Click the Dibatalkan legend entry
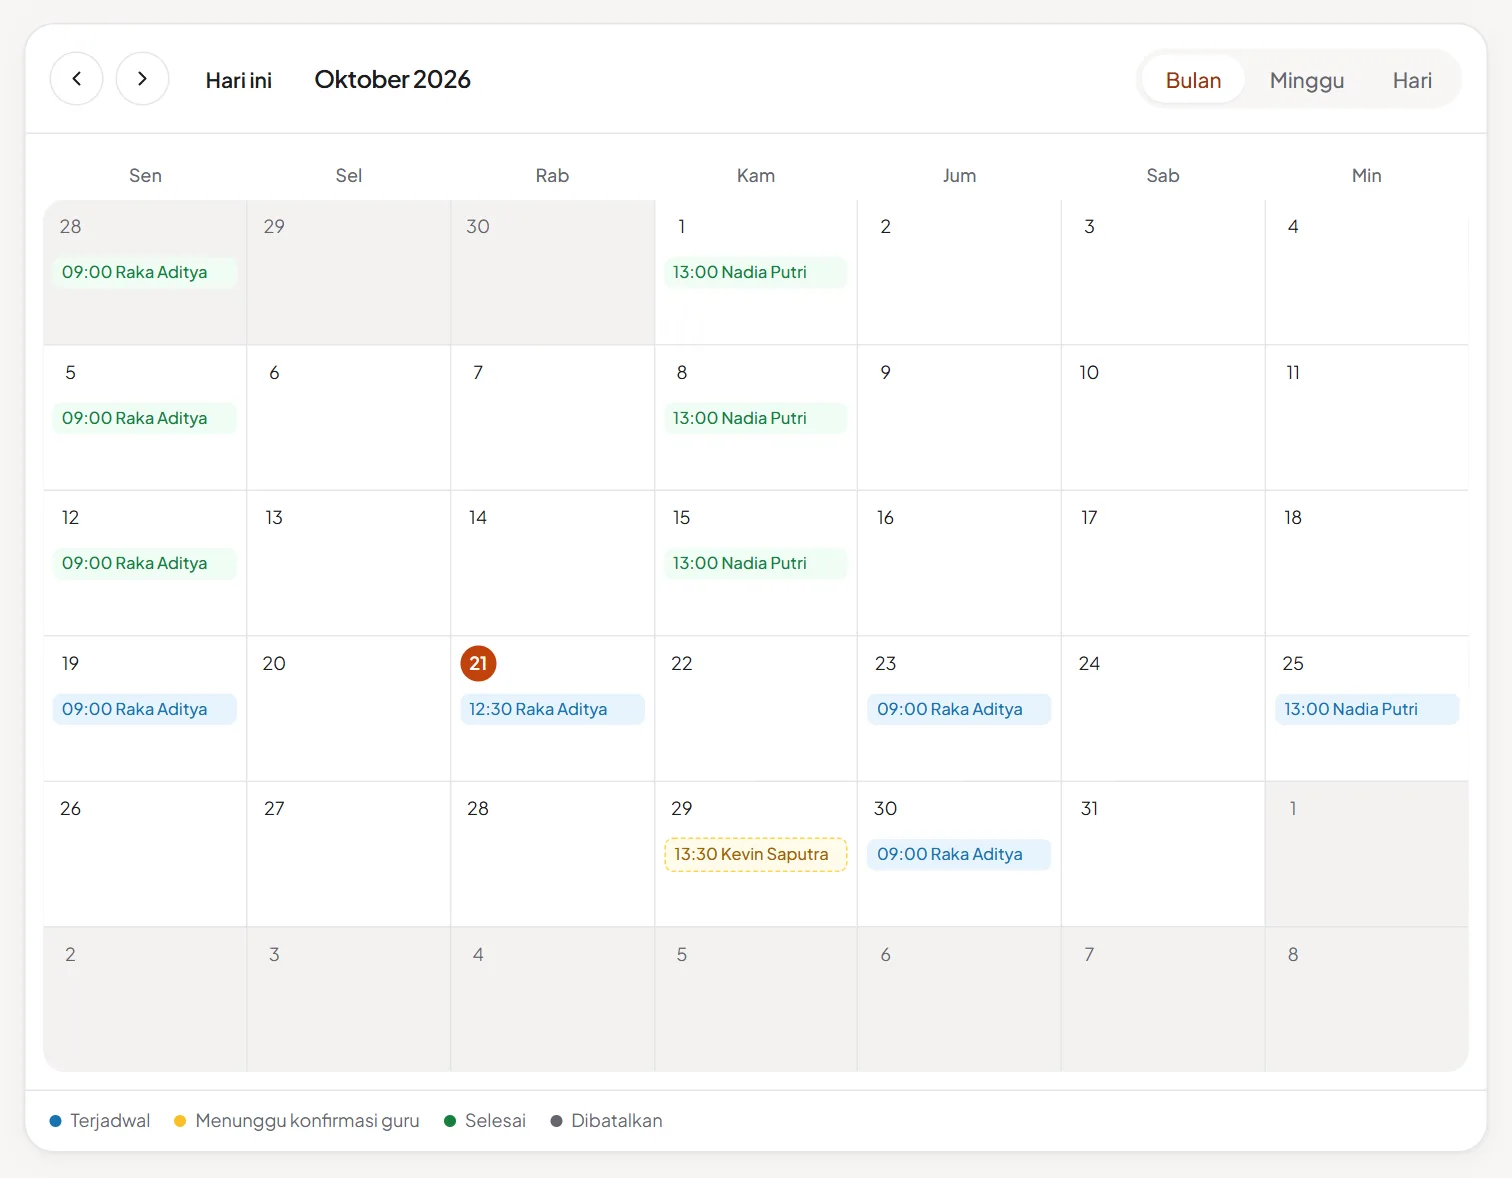 coord(606,1121)
